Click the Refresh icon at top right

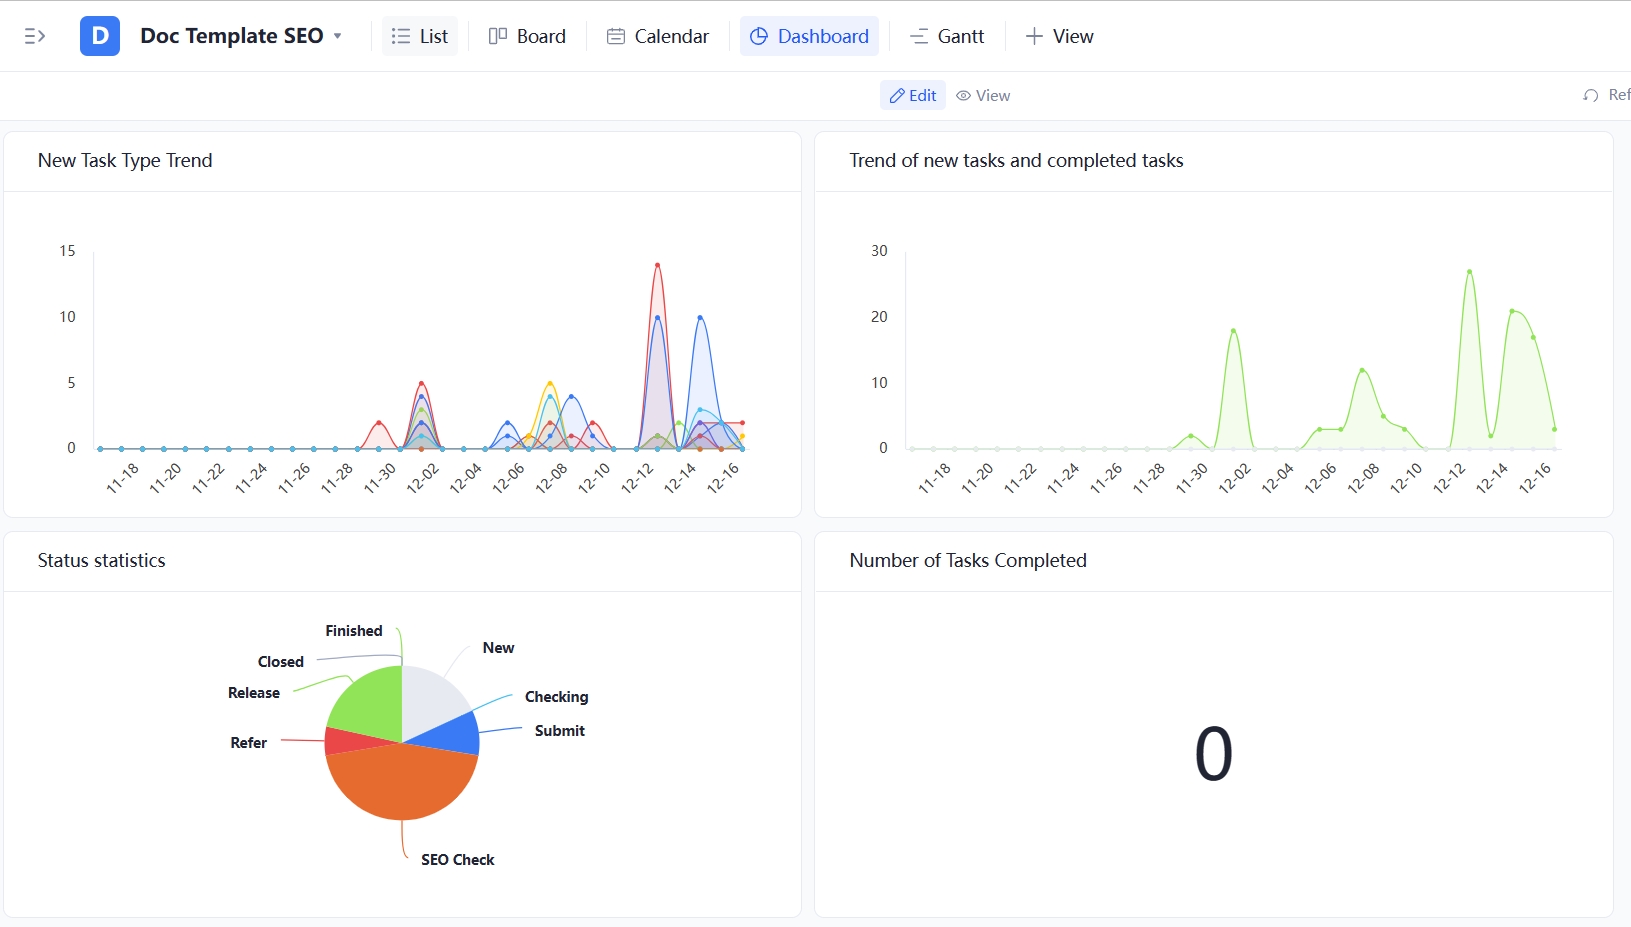click(1589, 95)
